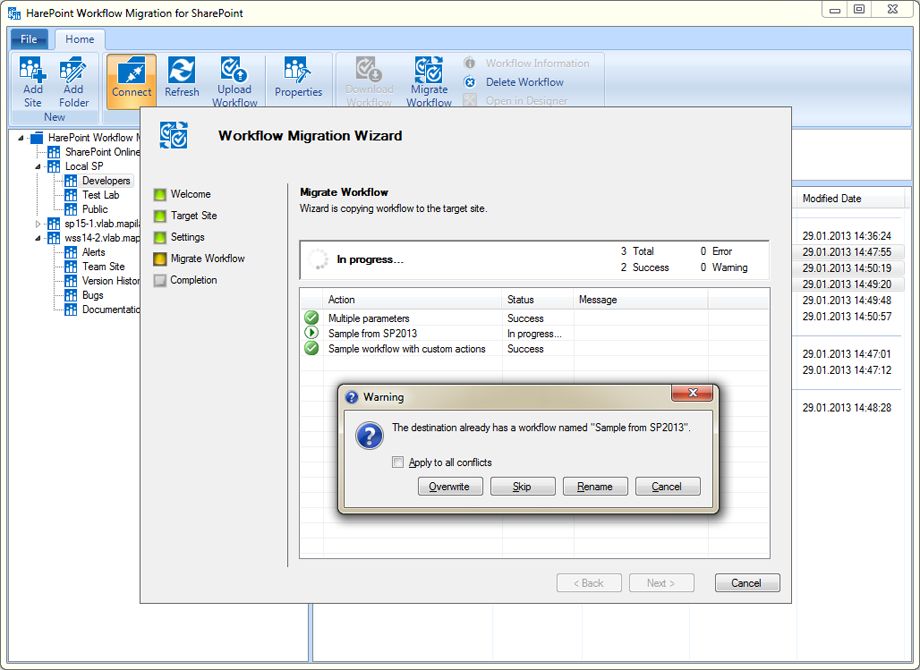Expand the sp15-1.vlab tree node

38,224
